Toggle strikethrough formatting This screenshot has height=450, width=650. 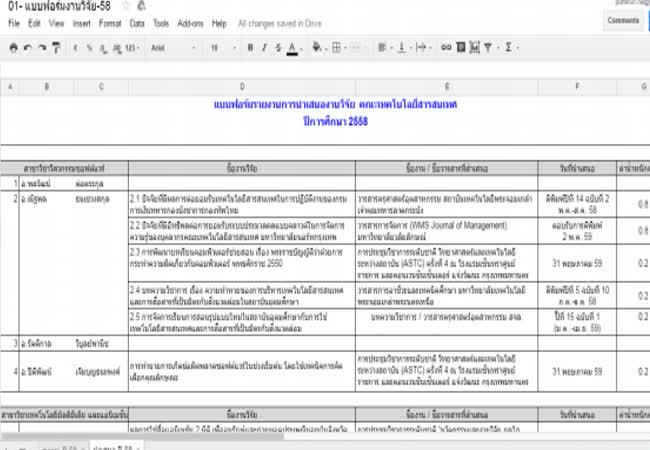pos(278,48)
